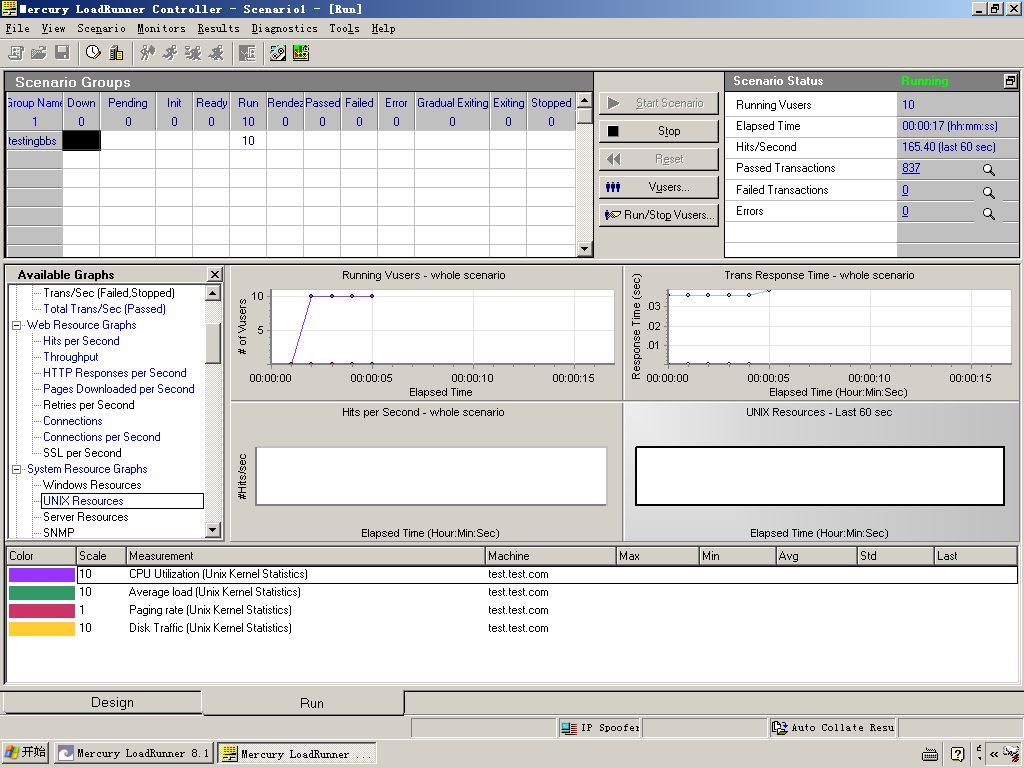Screen dimensions: 1024x768
Task: Open the Monitors menu
Action: 161,28
